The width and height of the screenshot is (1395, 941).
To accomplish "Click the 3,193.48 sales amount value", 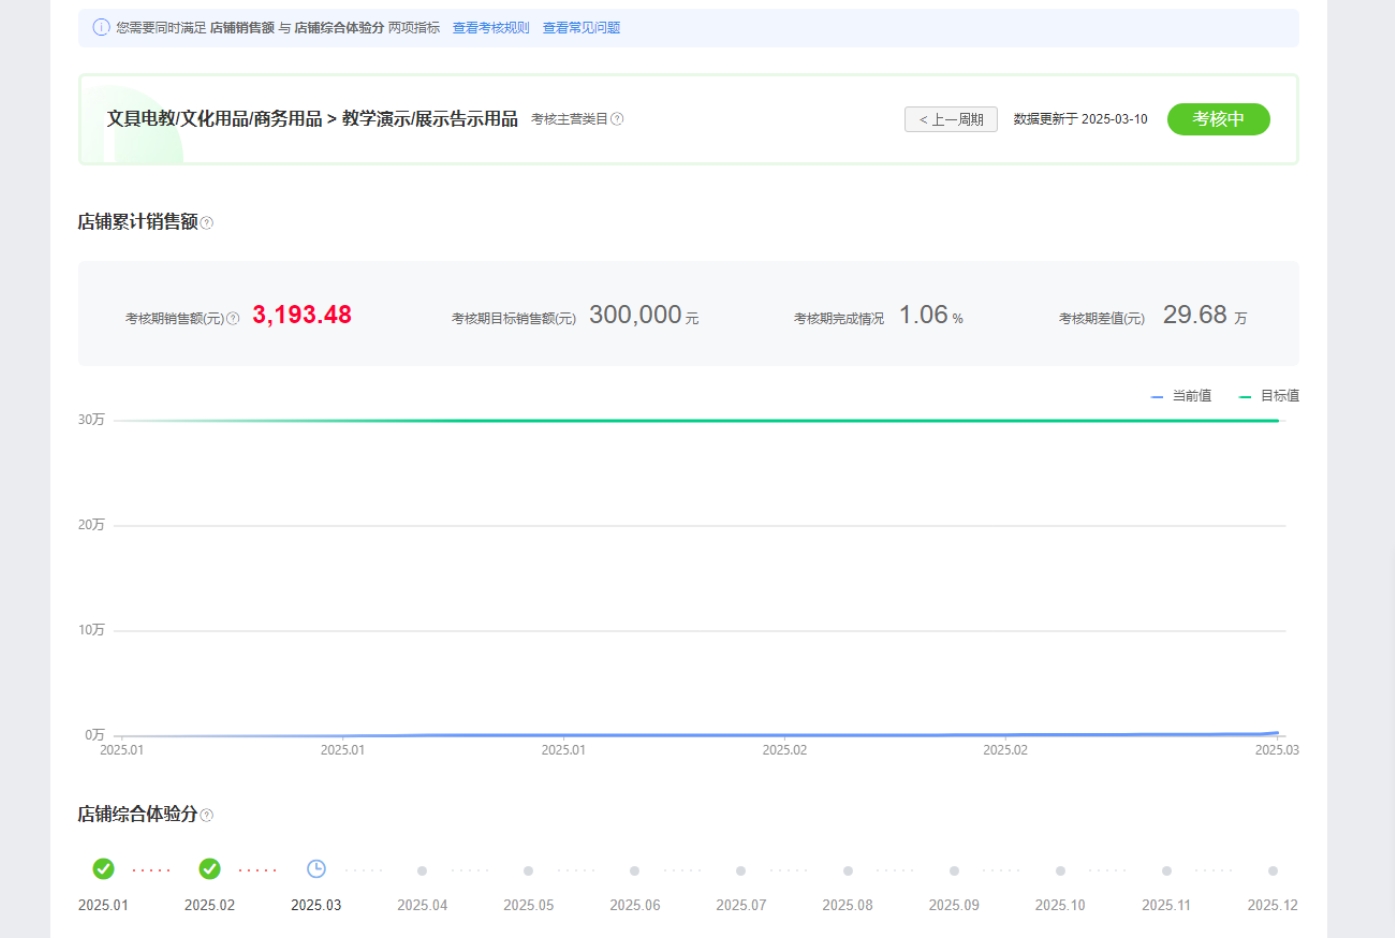I will coord(302,316).
